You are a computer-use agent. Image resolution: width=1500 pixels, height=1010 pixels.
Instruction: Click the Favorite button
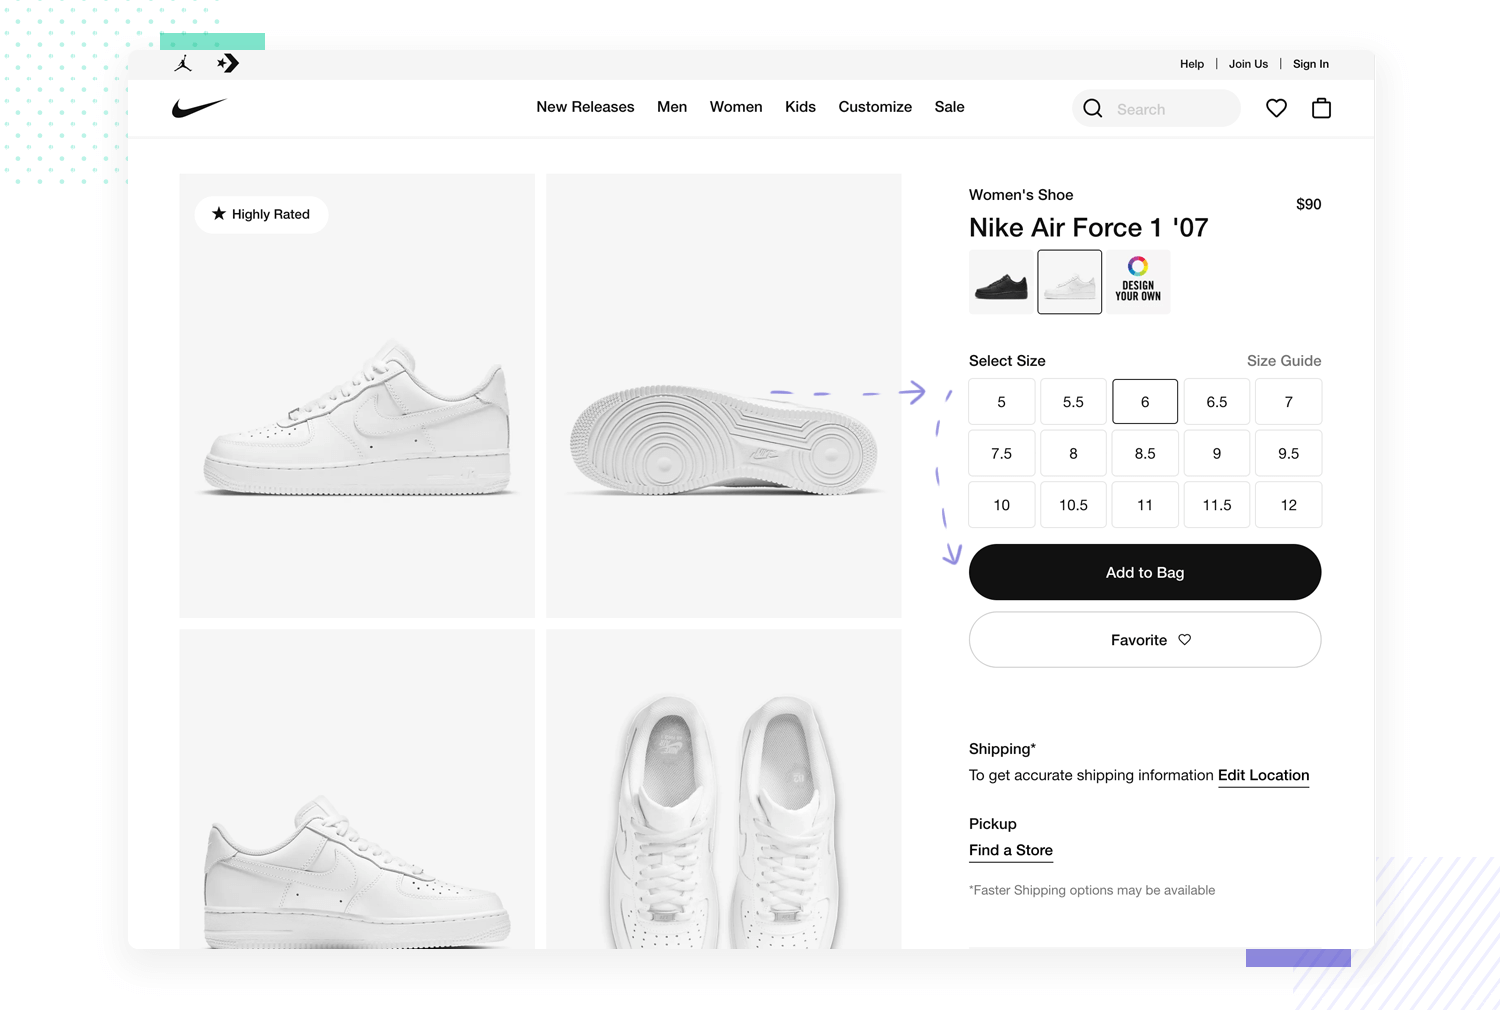1145,640
